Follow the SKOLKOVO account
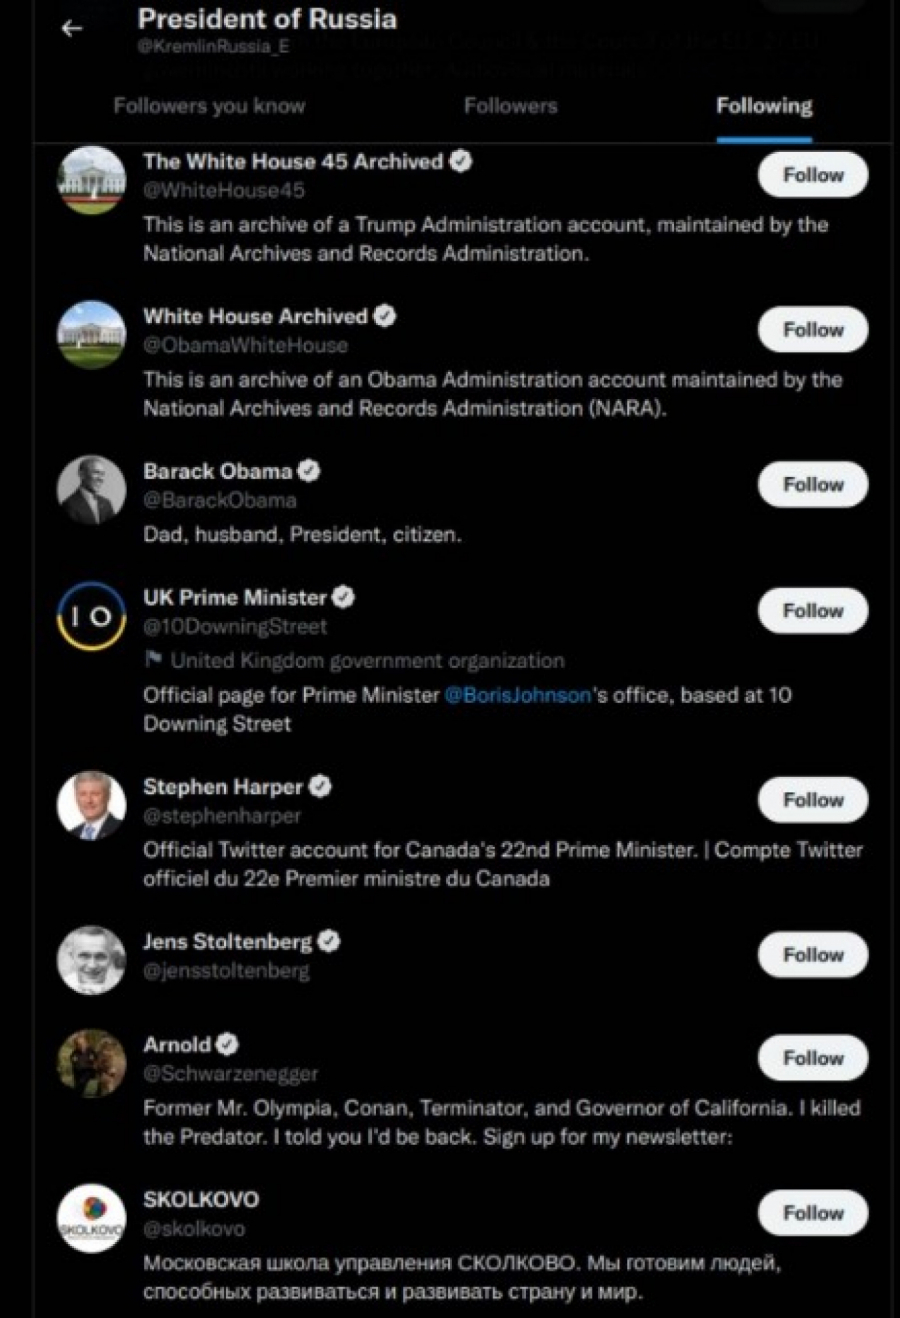This screenshot has height=1318, width=900. point(812,1213)
